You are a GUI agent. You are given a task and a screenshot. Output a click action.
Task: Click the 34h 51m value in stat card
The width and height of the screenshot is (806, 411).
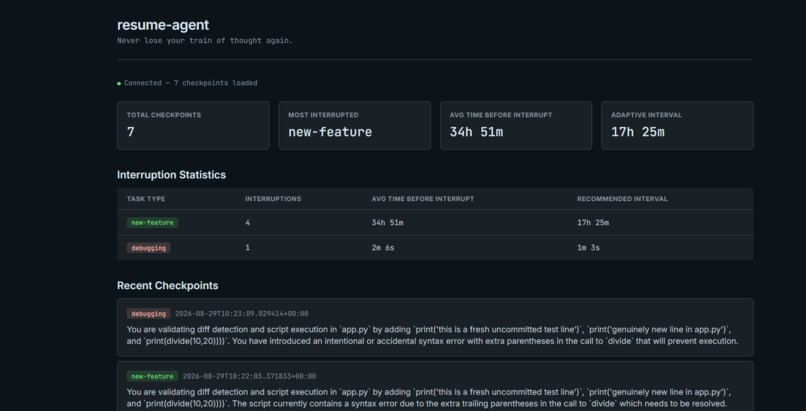[x=477, y=132]
